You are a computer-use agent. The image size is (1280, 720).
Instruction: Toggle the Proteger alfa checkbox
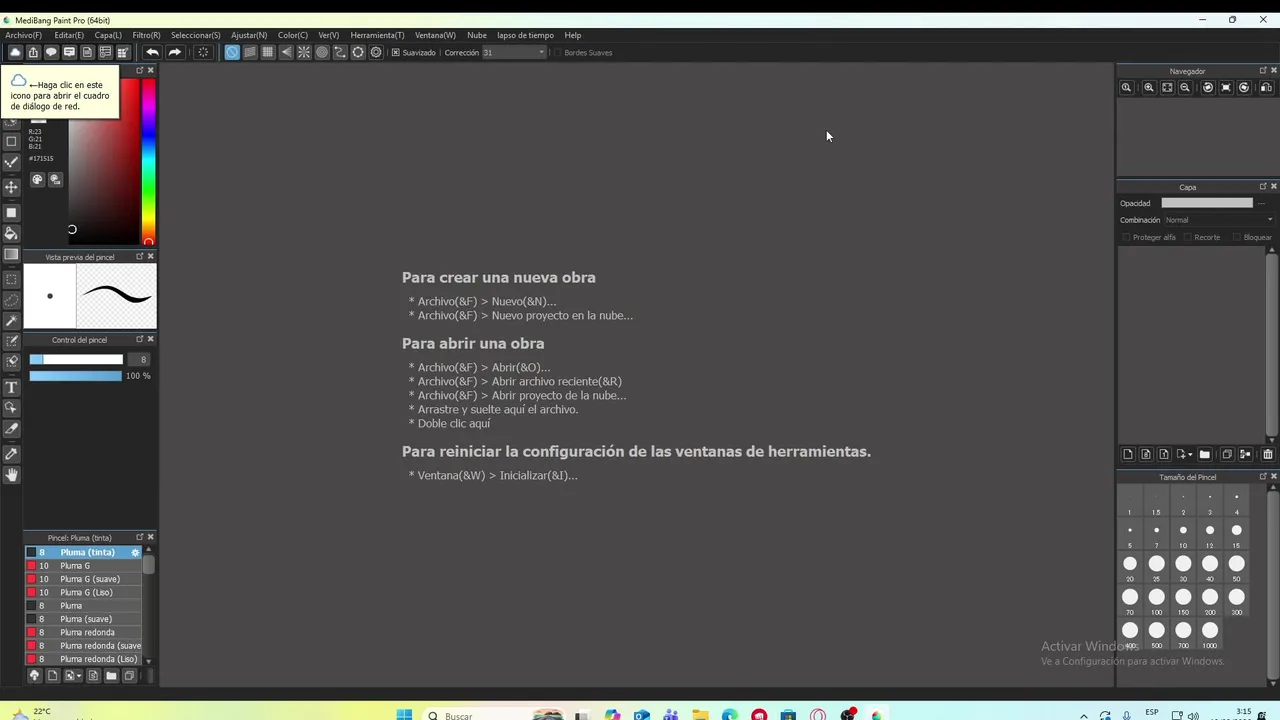point(1126,237)
